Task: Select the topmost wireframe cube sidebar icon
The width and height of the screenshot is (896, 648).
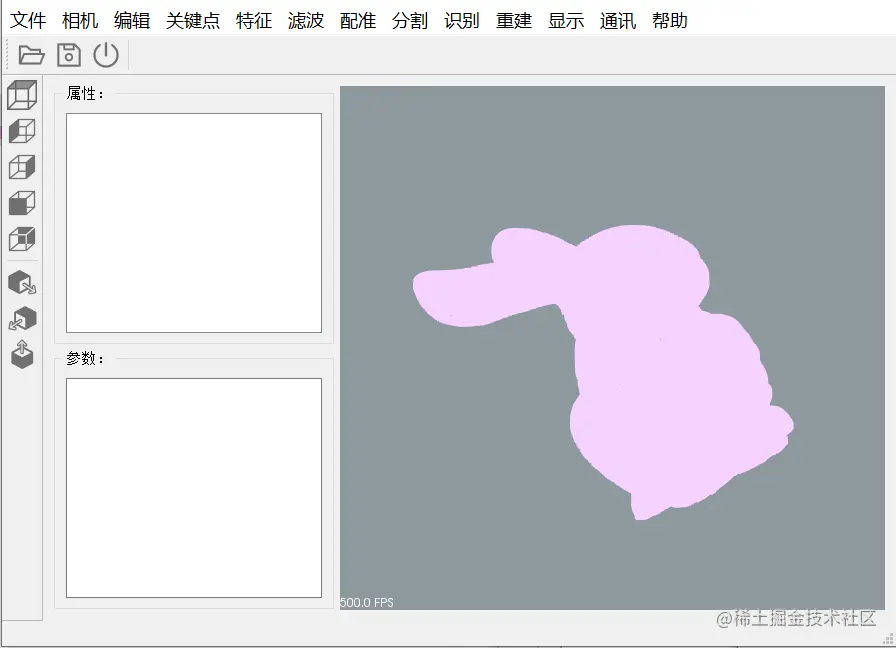Action: click(20, 94)
